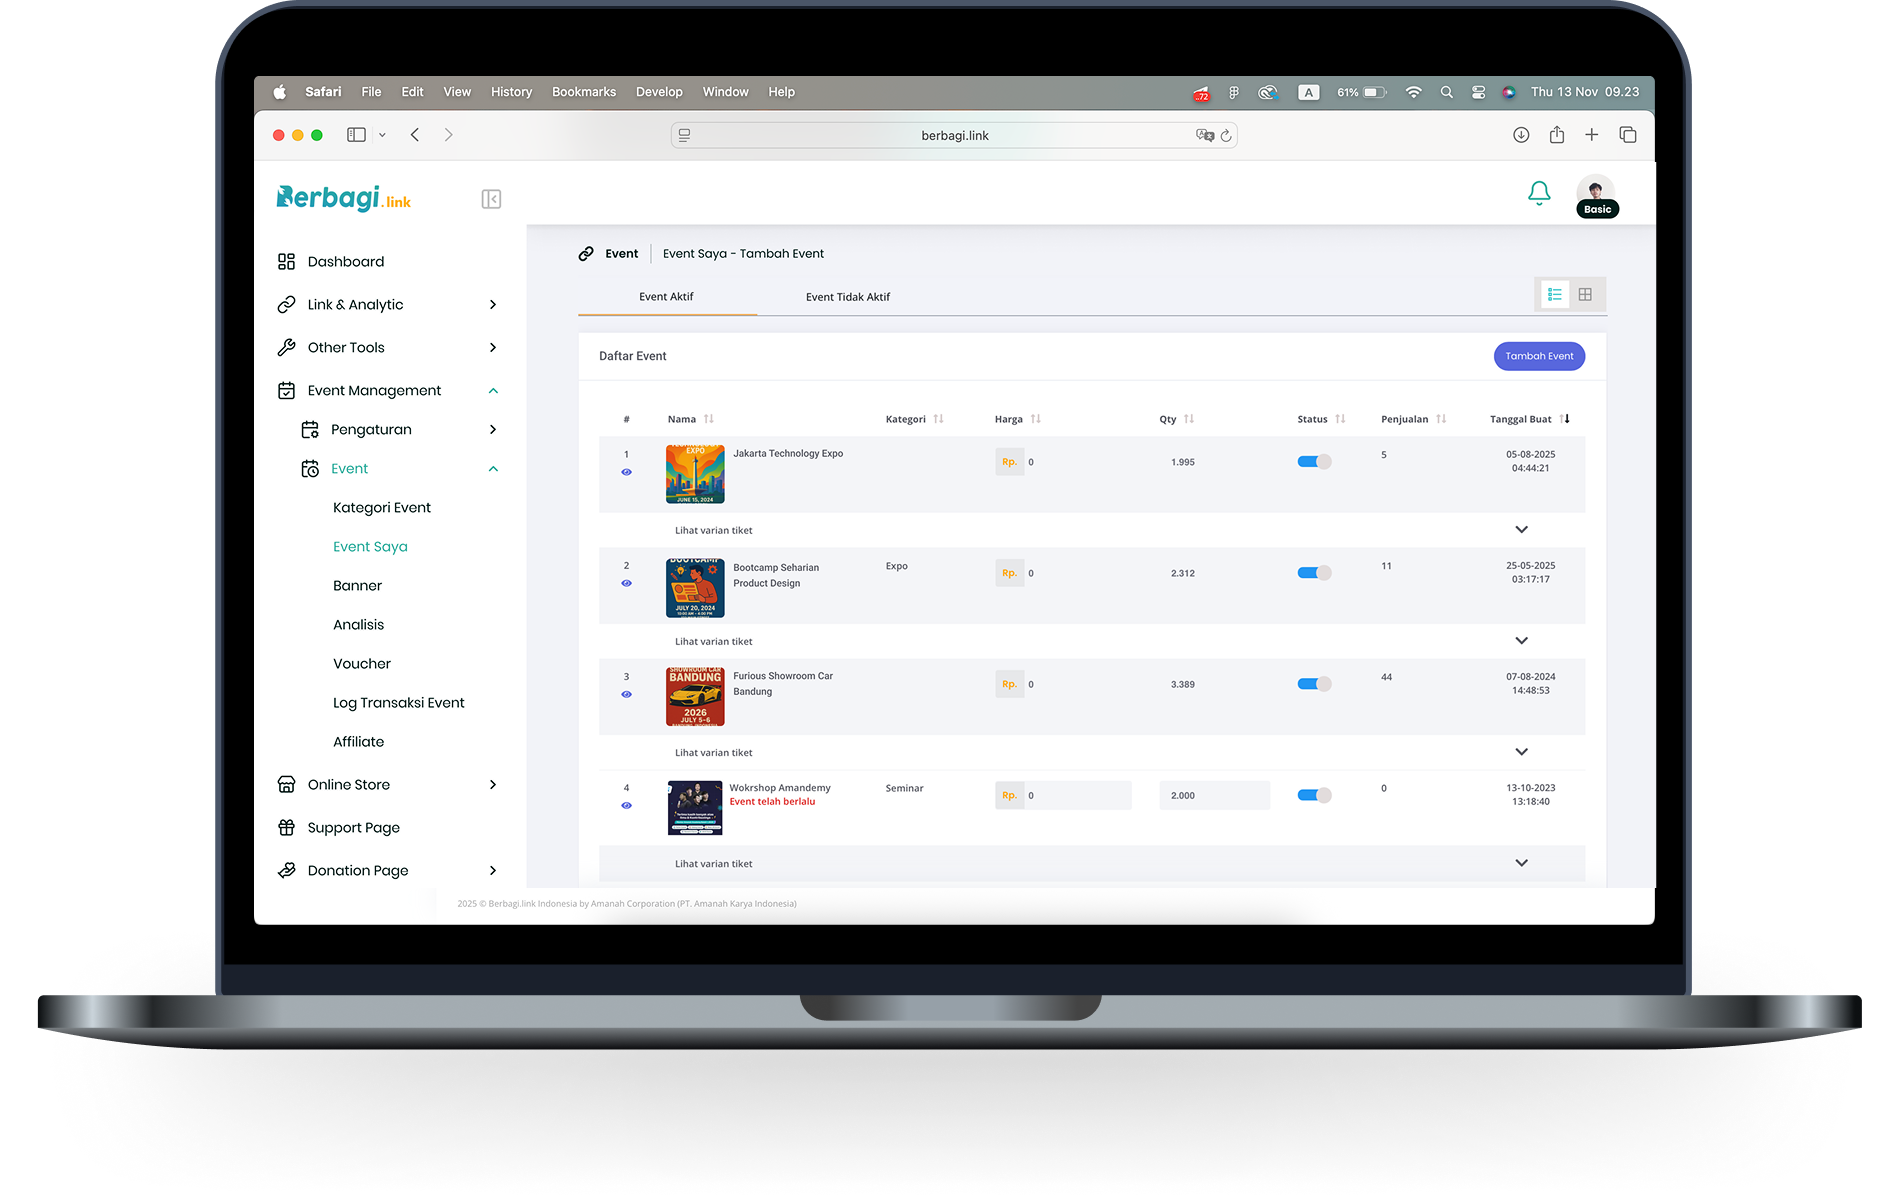Click the Other Tools wrench icon

(x=286, y=347)
